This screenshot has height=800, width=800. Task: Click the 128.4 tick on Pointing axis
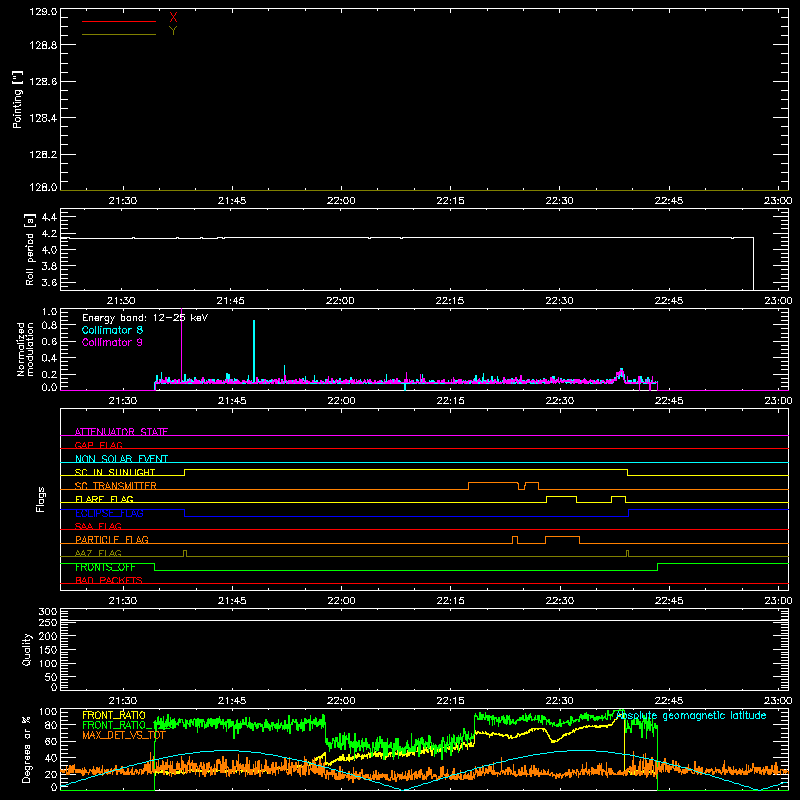tap(43, 118)
